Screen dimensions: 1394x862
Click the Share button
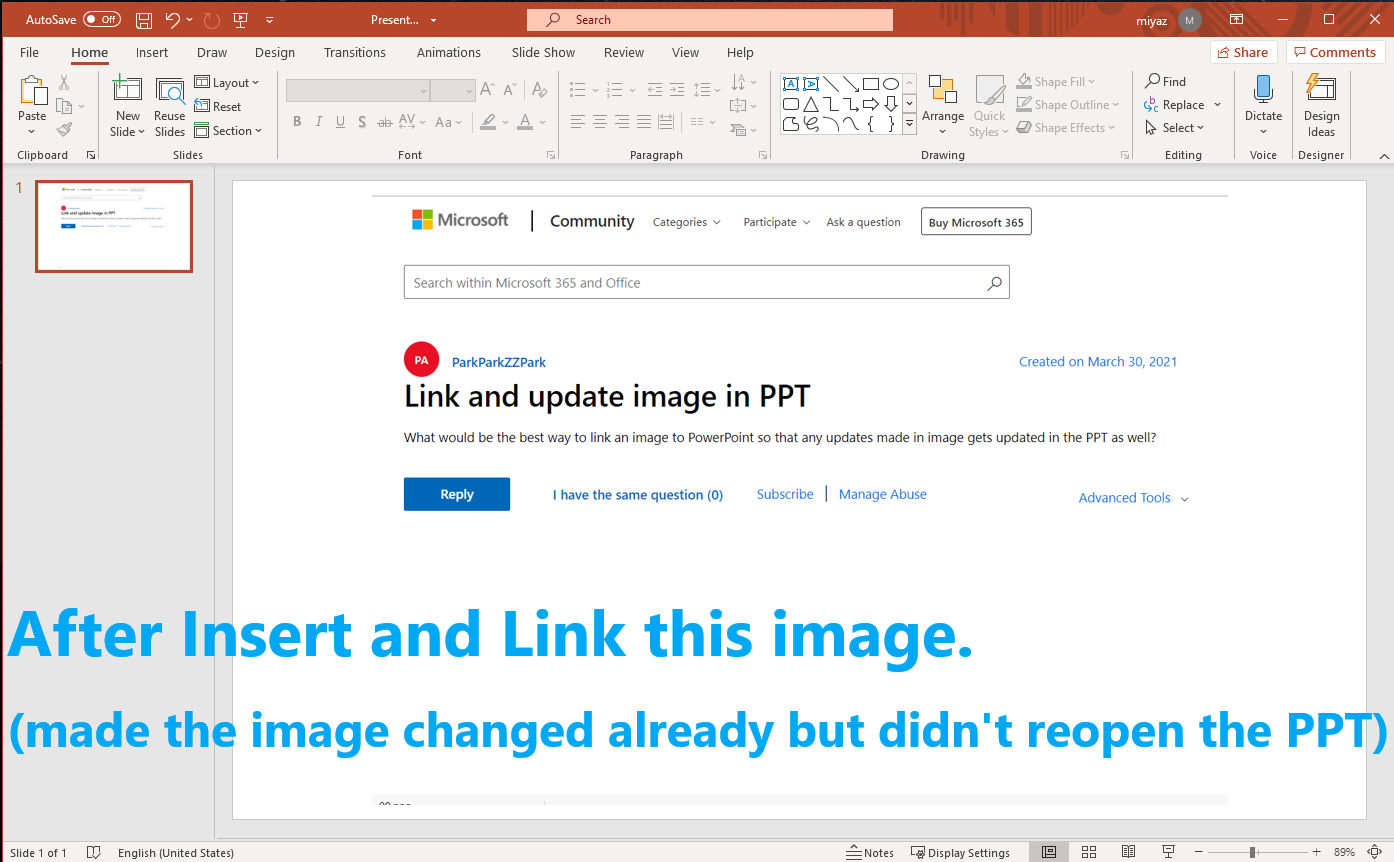[1243, 53]
